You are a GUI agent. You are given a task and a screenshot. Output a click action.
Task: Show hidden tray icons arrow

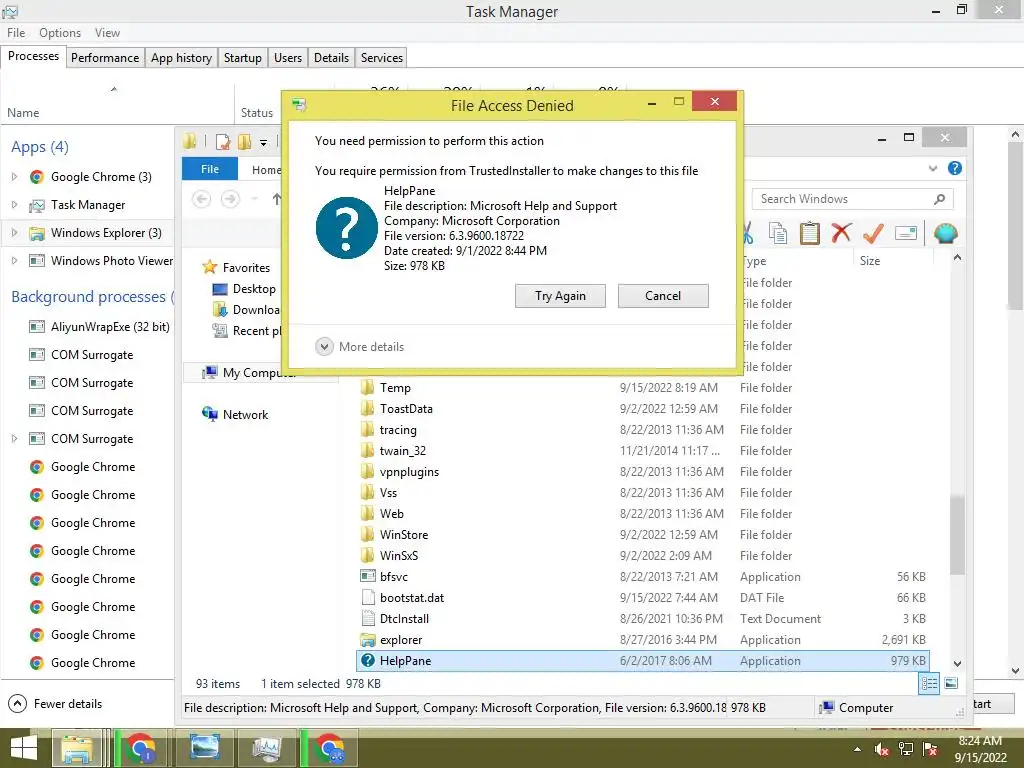[x=857, y=750]
